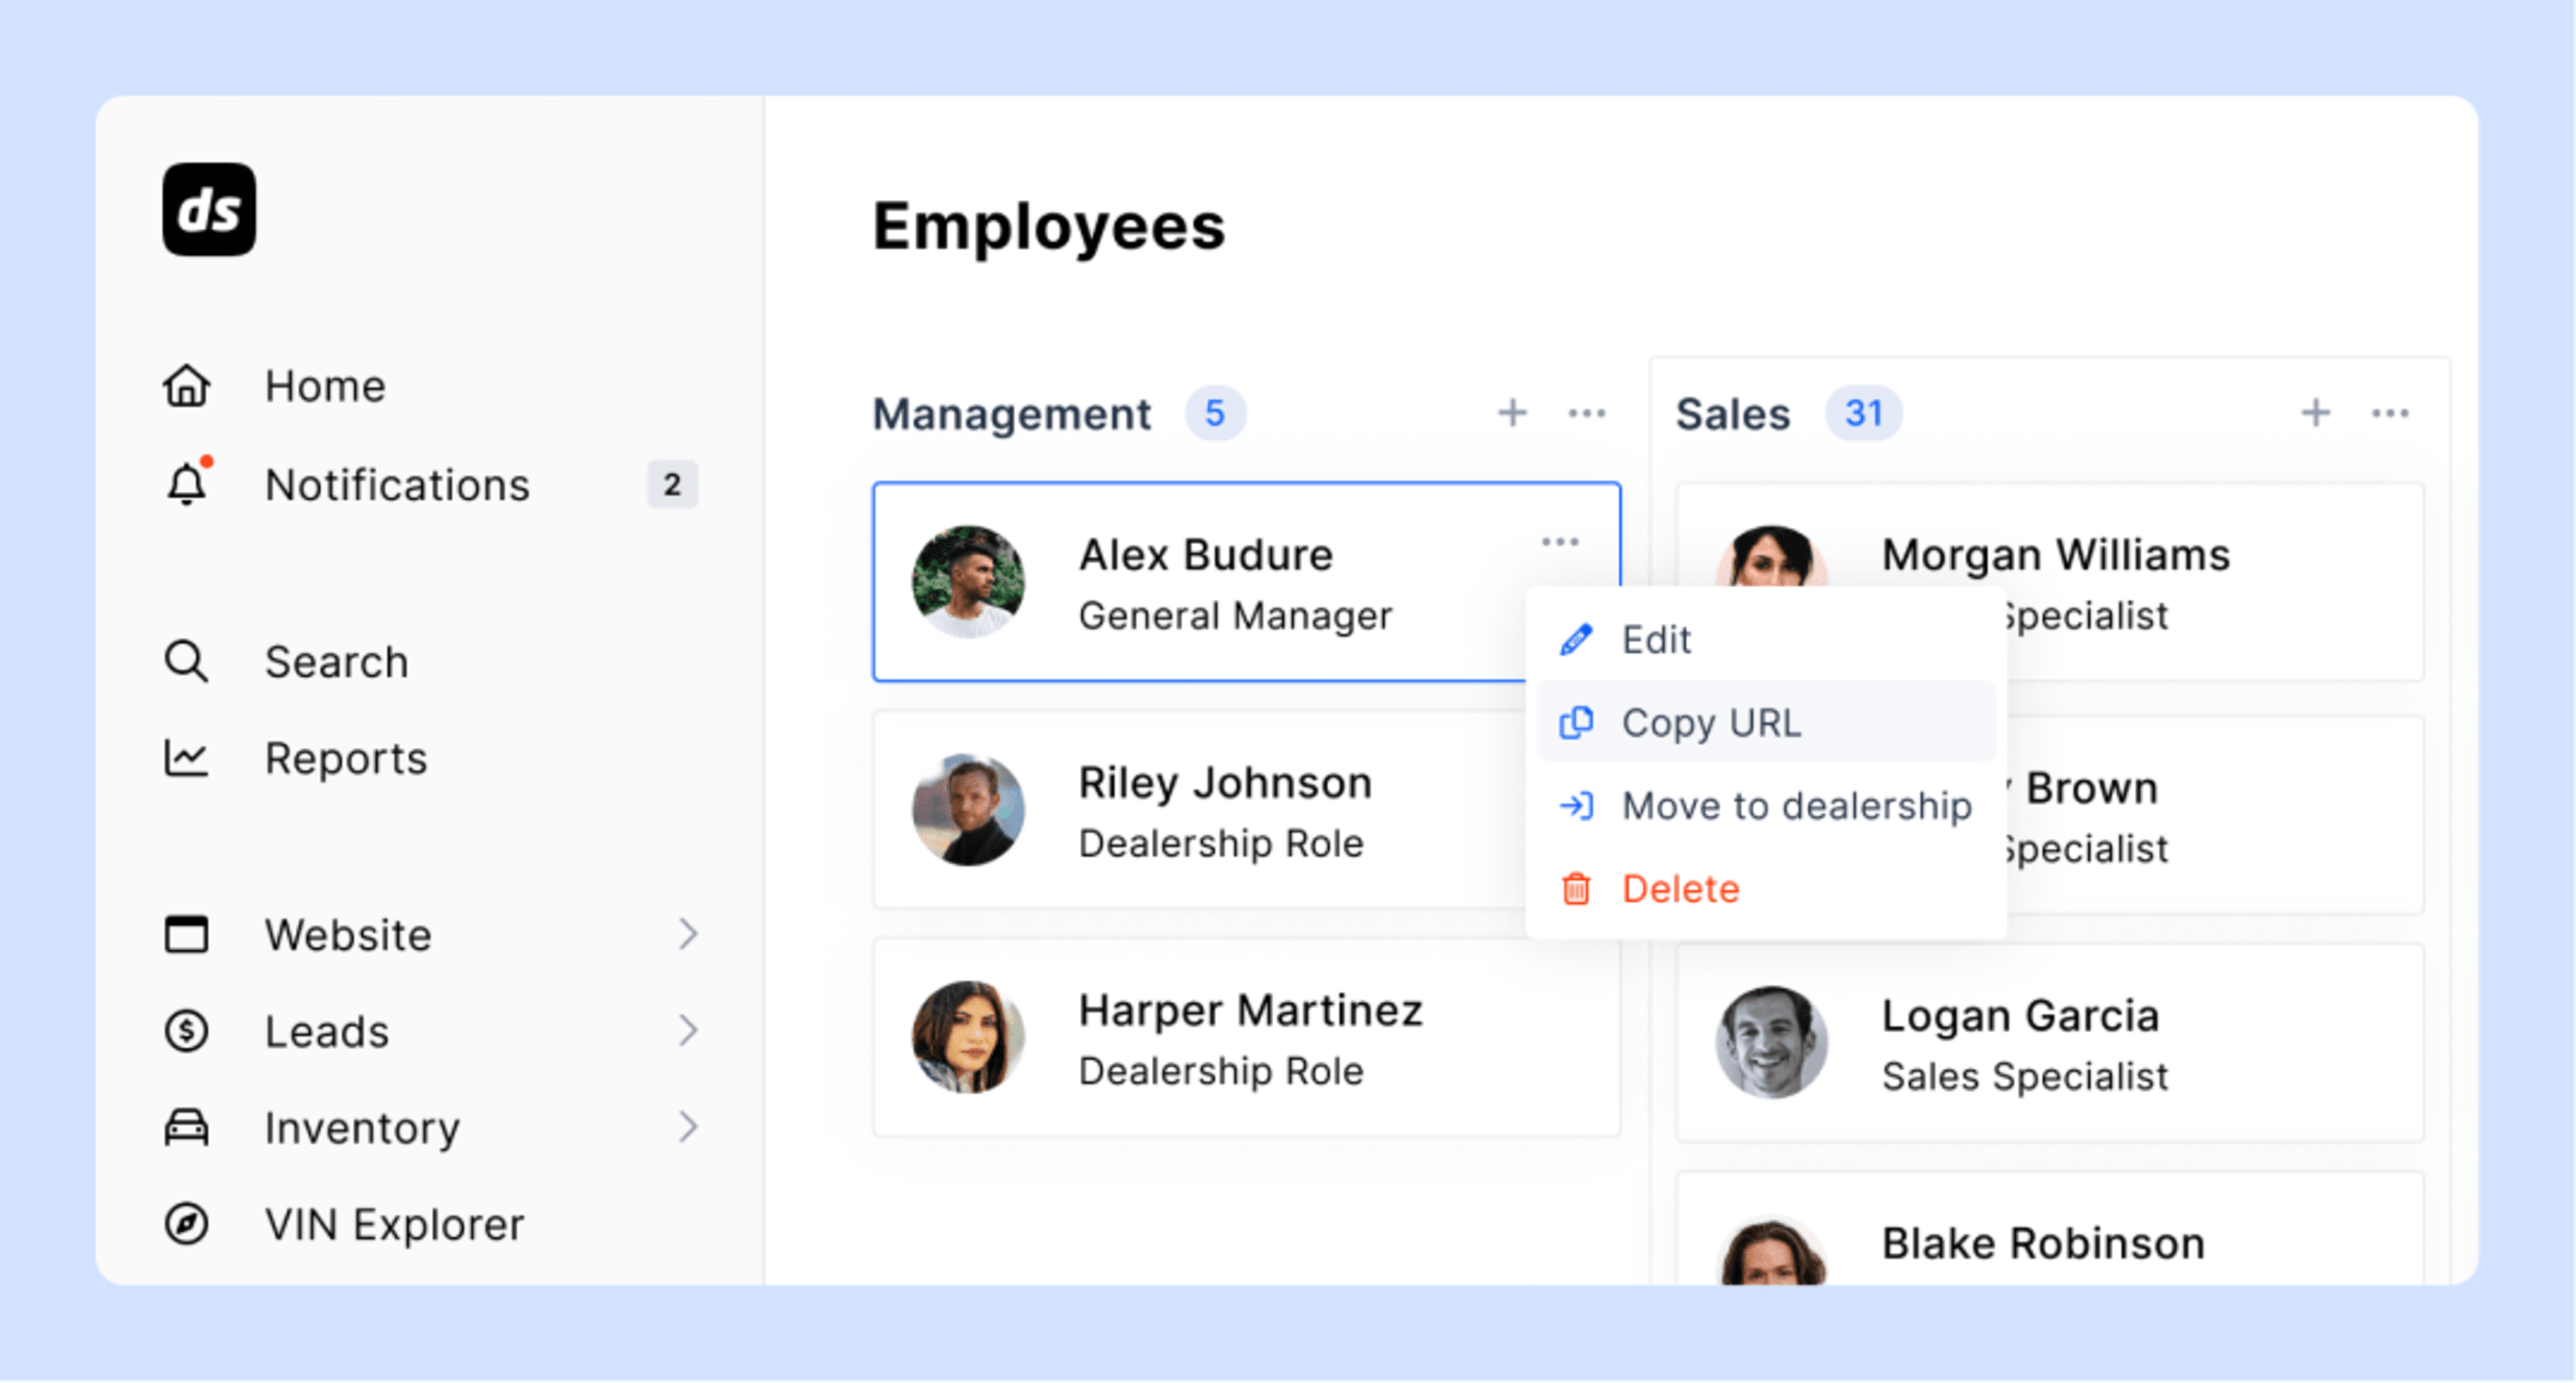2576x1383 pixels.
Task: Open Management column more options
Action: (x=1586, y=413)
